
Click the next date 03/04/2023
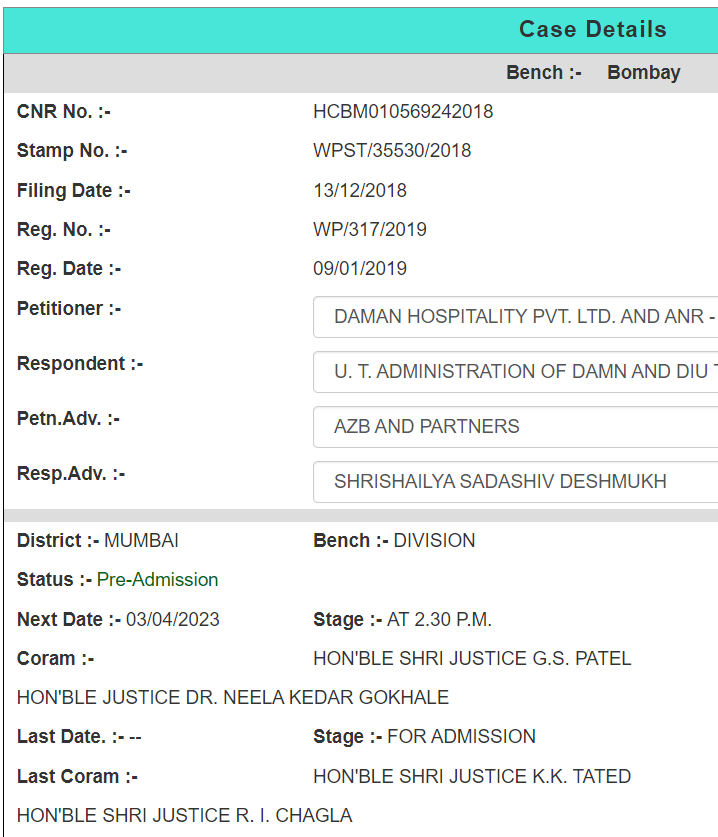pos(173,620)
